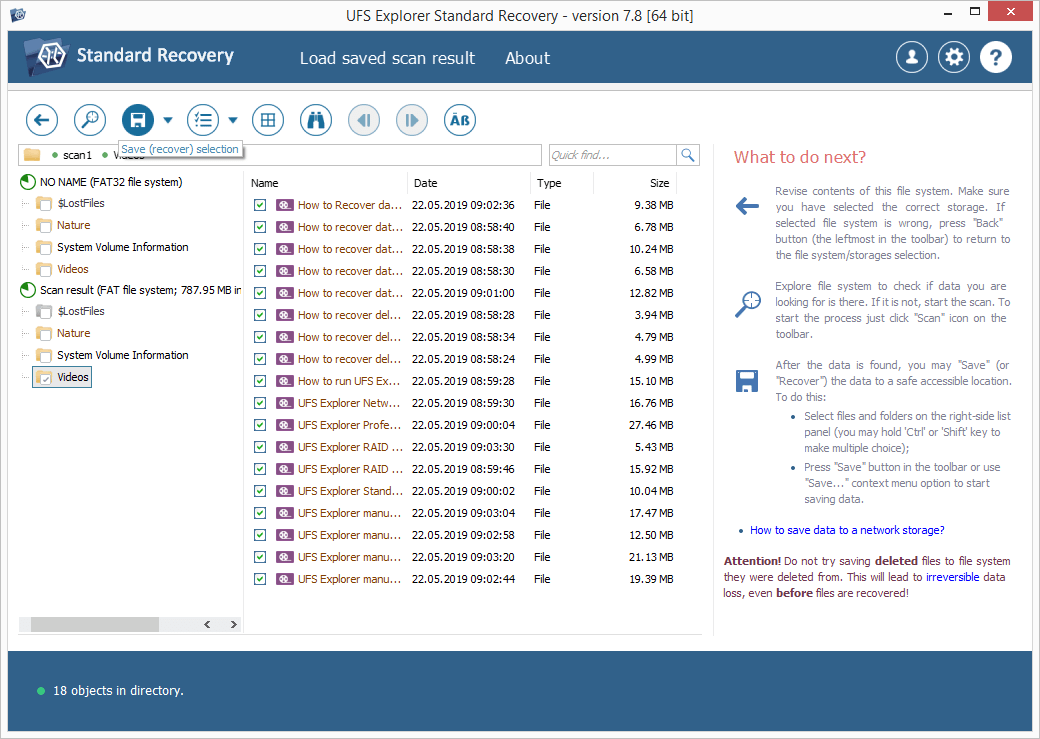Uncheck UFS Explorer Stand... file
This screenshot has height=739, width=1040.
(260, 491)
